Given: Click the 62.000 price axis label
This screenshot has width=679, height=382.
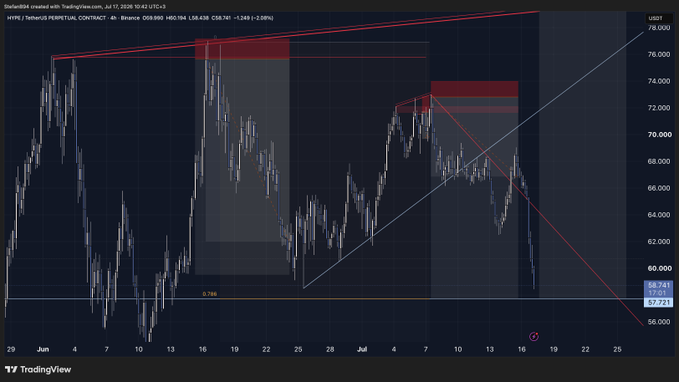Looking at the screenshot, I should click(x=659, y=242).
